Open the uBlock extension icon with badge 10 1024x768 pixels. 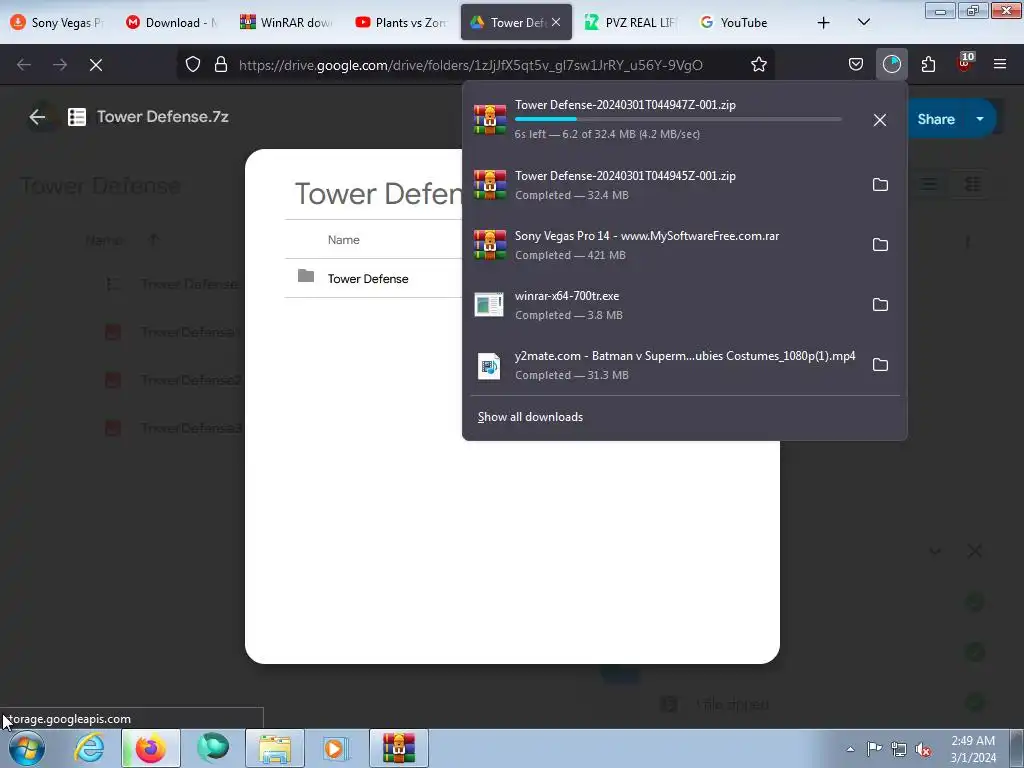(965, 63)
